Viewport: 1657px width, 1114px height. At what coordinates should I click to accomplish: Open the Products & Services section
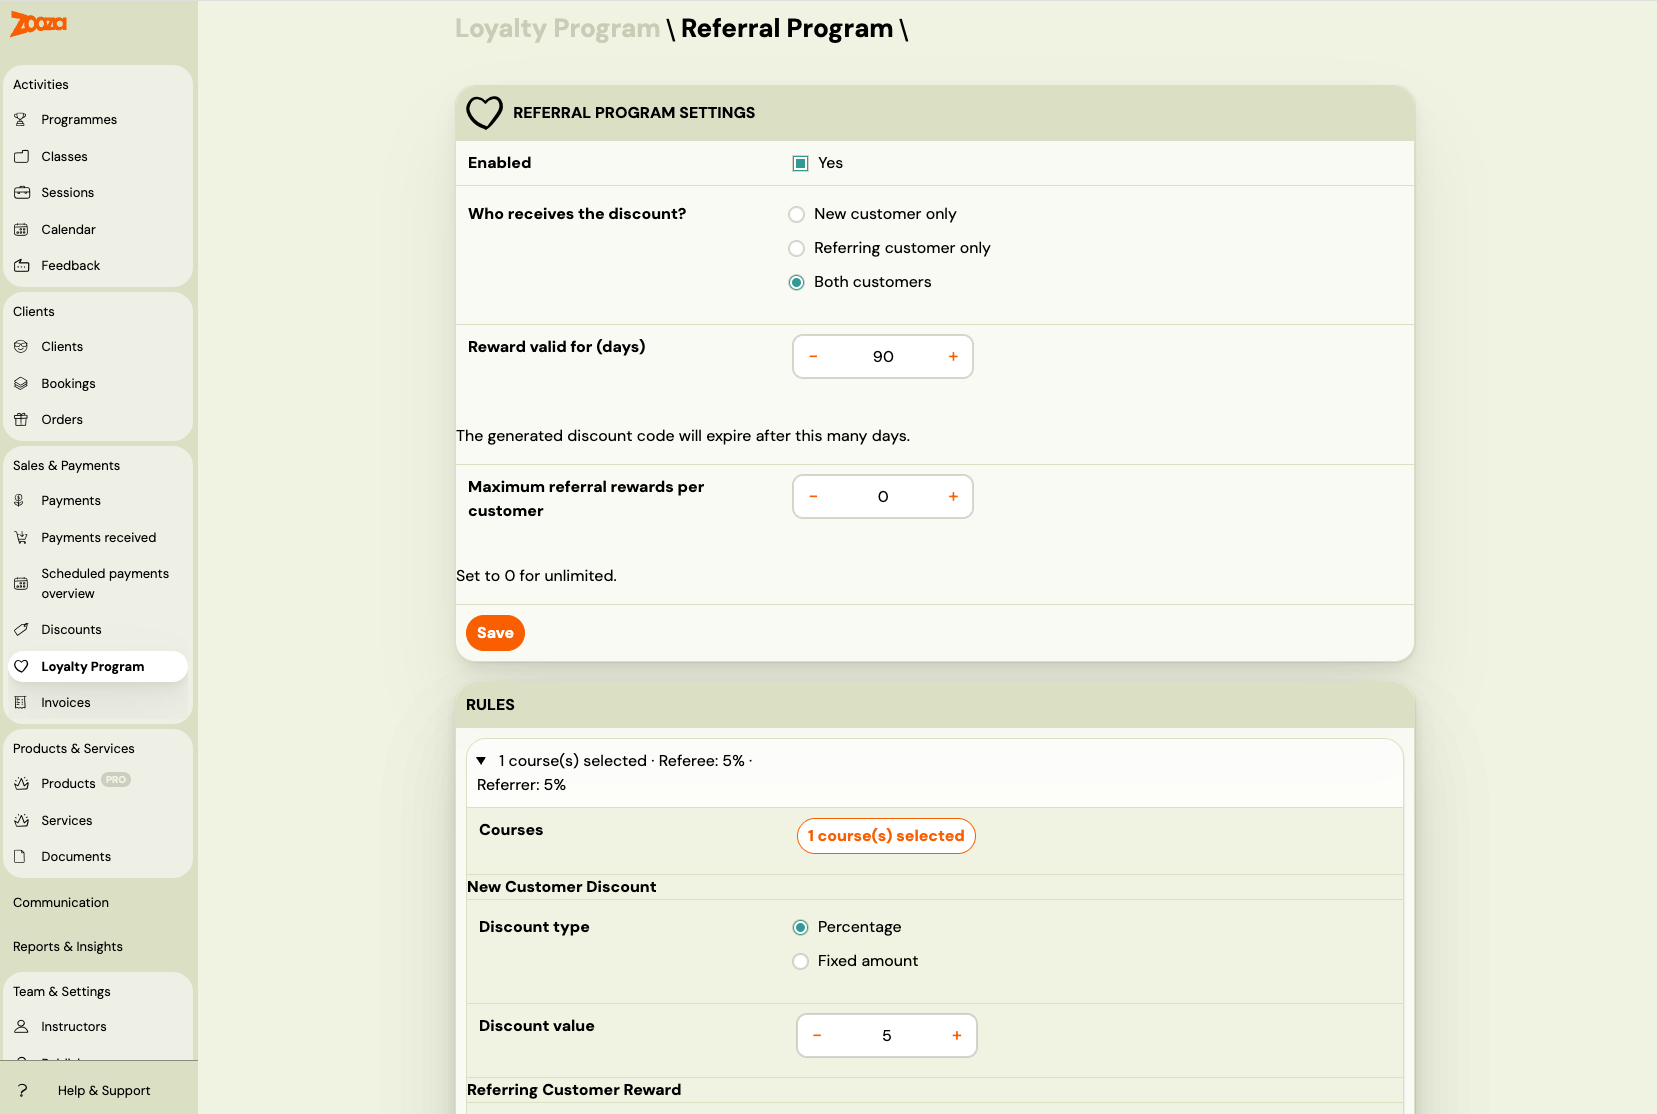[x=73, y=748]
